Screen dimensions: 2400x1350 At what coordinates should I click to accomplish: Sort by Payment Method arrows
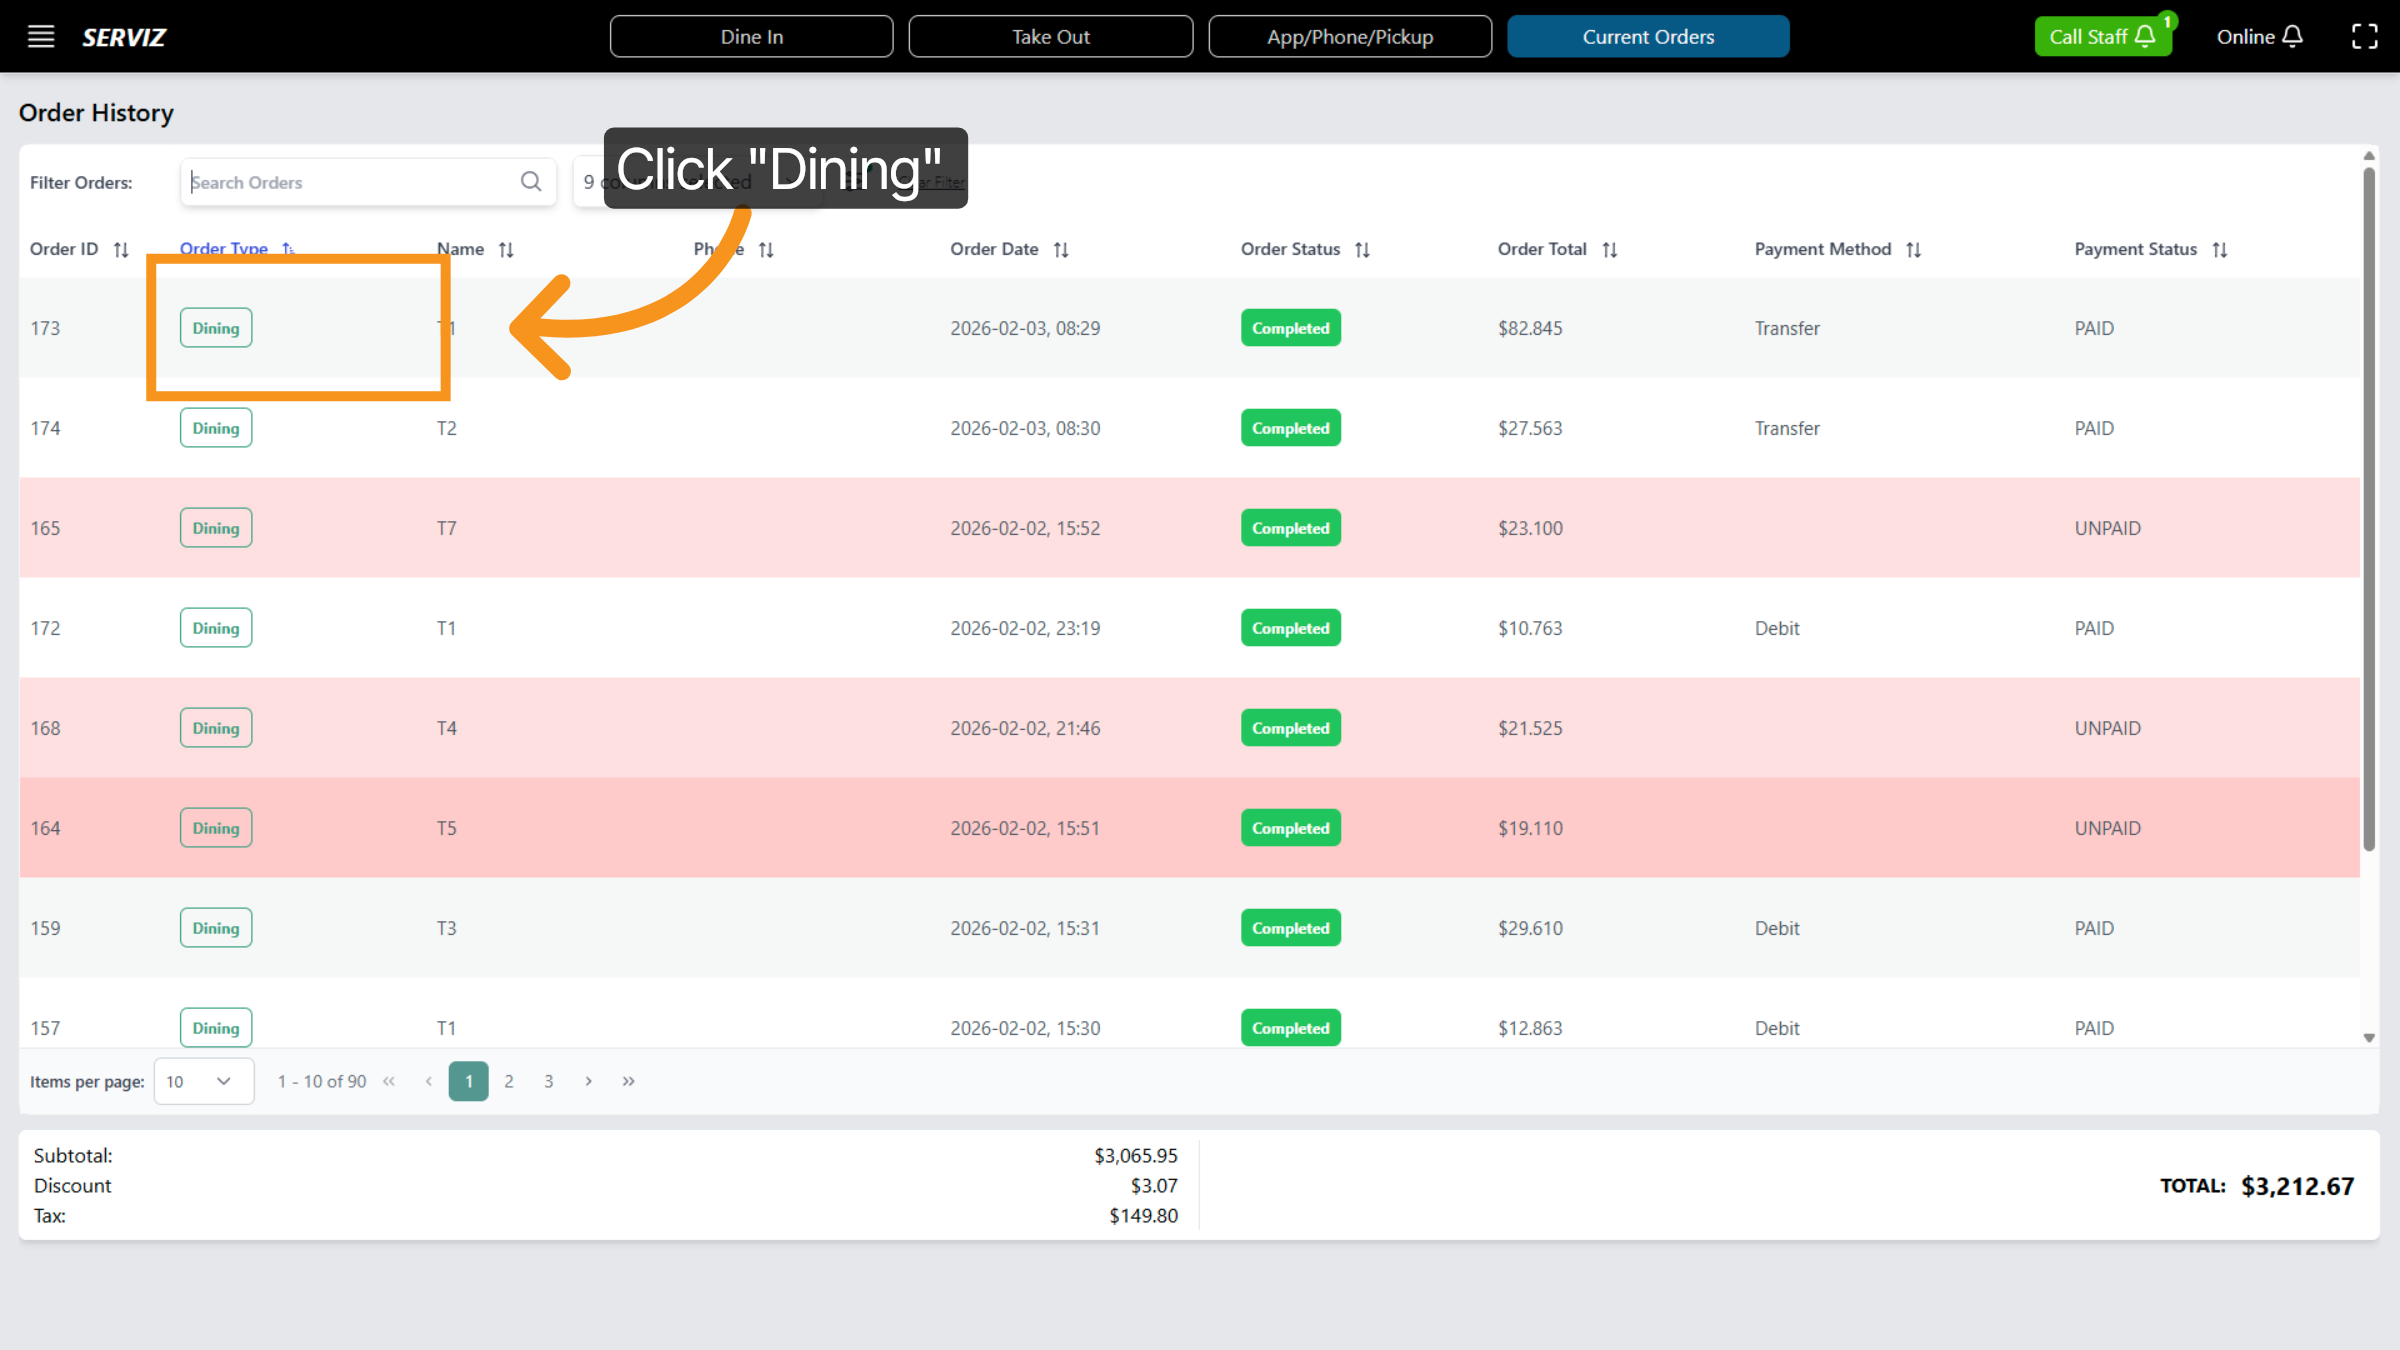pos(1913,250)
